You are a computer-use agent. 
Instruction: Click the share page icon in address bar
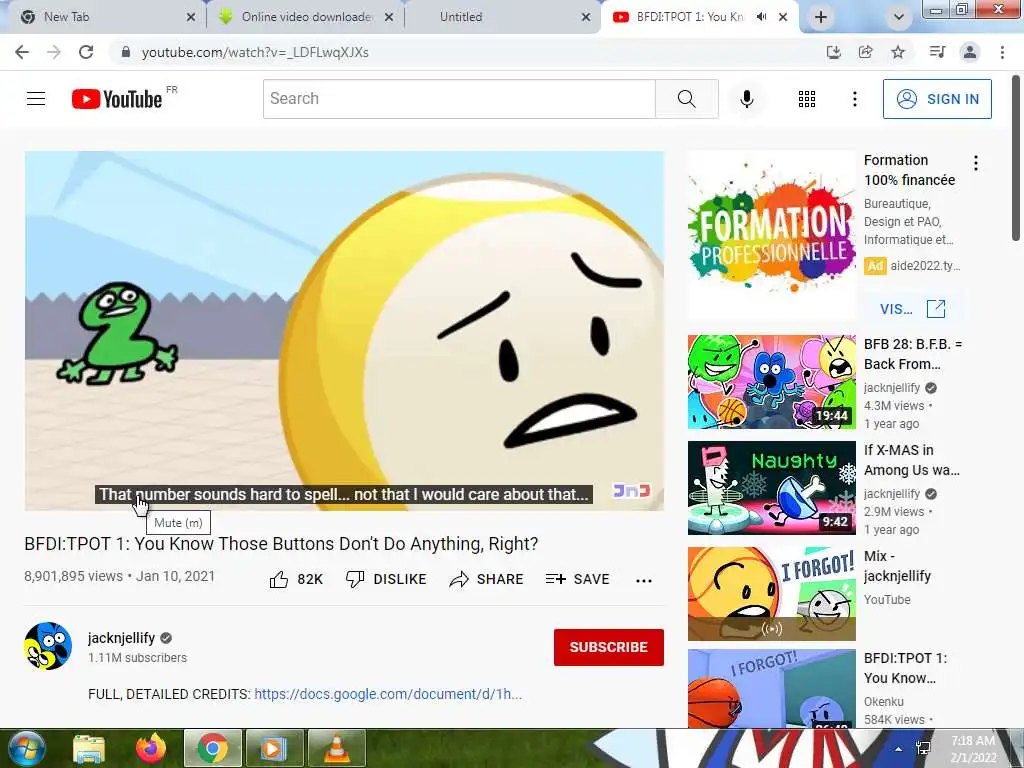click(x=865, y=52)
